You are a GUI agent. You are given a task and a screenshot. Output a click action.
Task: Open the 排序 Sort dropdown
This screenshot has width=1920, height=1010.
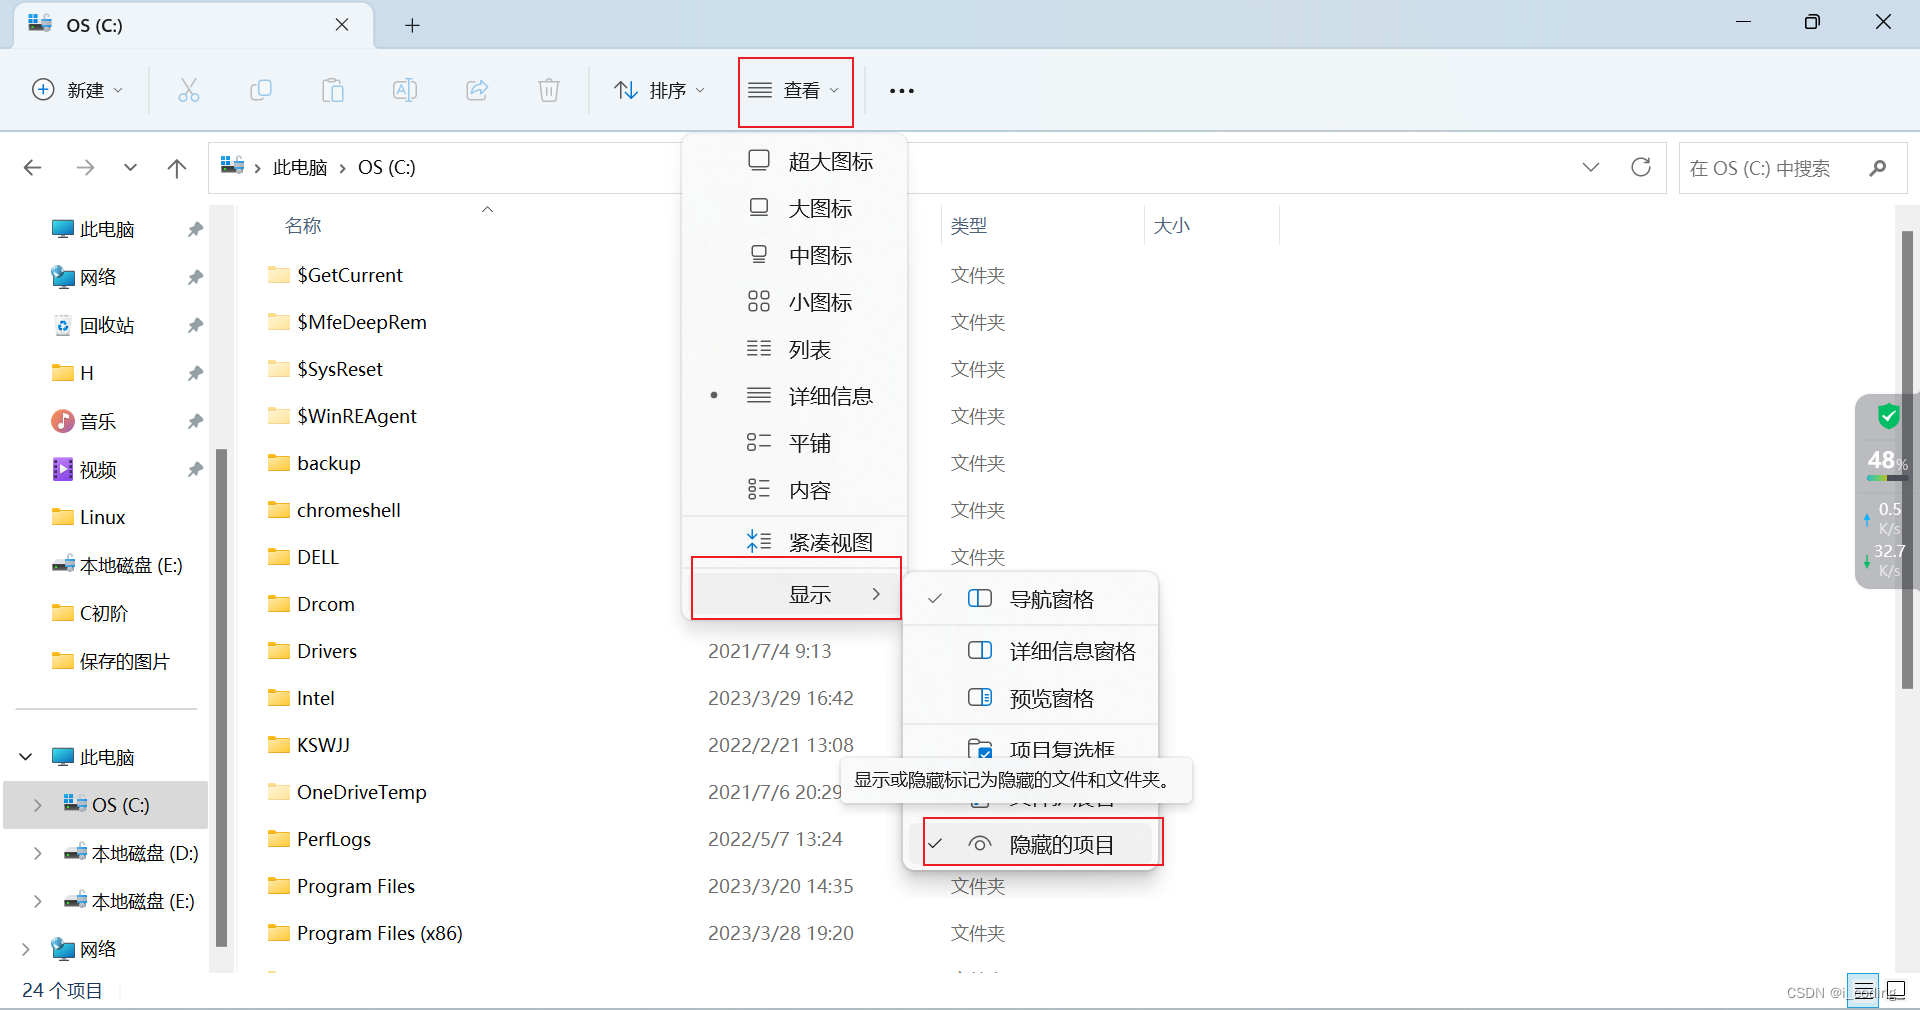point(660,90)
